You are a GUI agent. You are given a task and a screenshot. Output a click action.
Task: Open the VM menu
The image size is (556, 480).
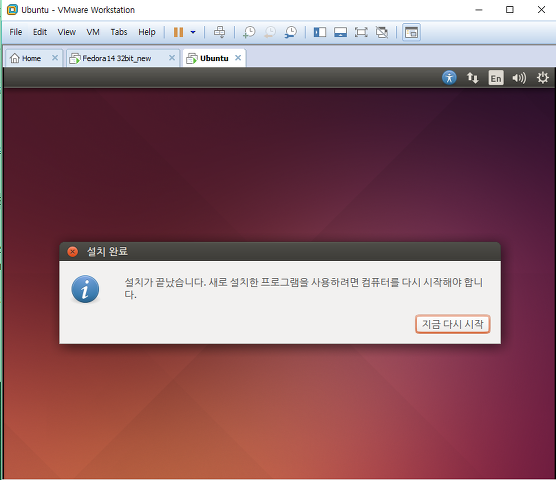[93, 32]
